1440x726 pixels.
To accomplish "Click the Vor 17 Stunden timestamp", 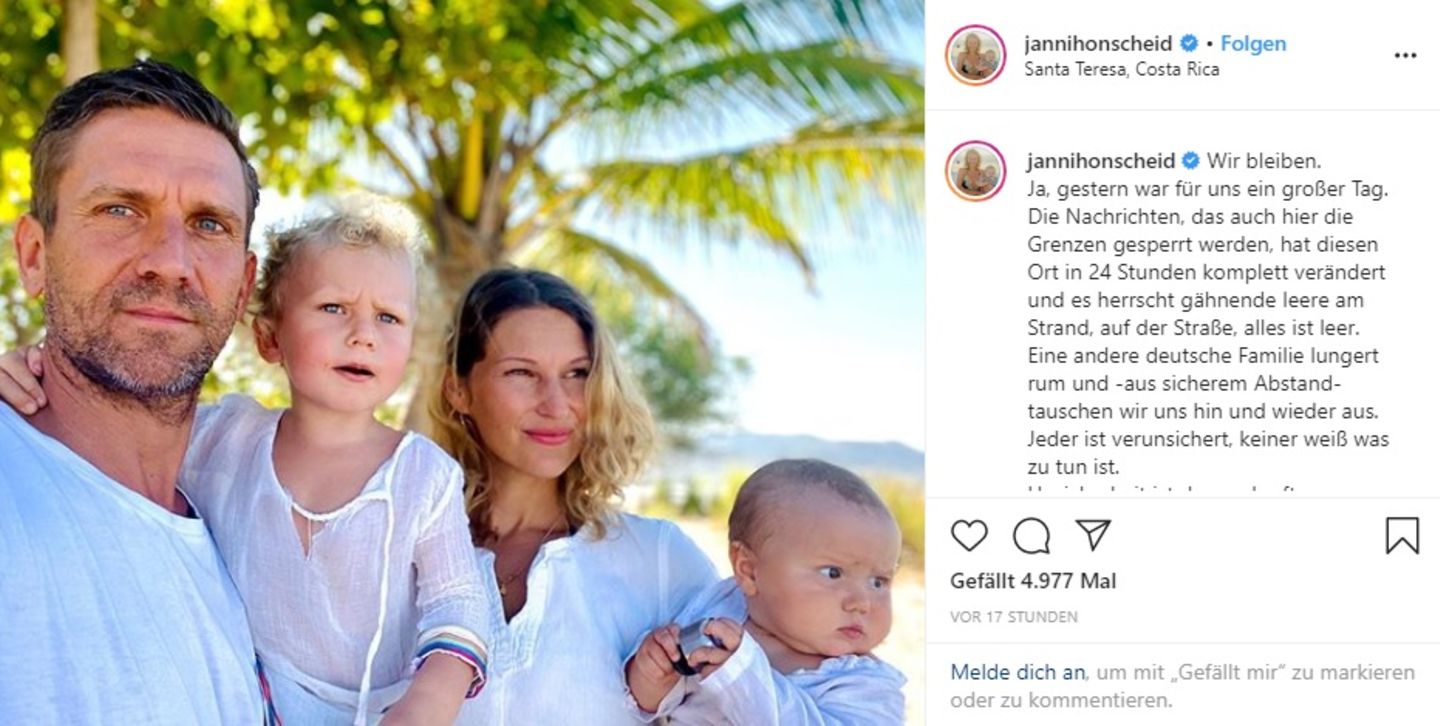I will 1014,617.
